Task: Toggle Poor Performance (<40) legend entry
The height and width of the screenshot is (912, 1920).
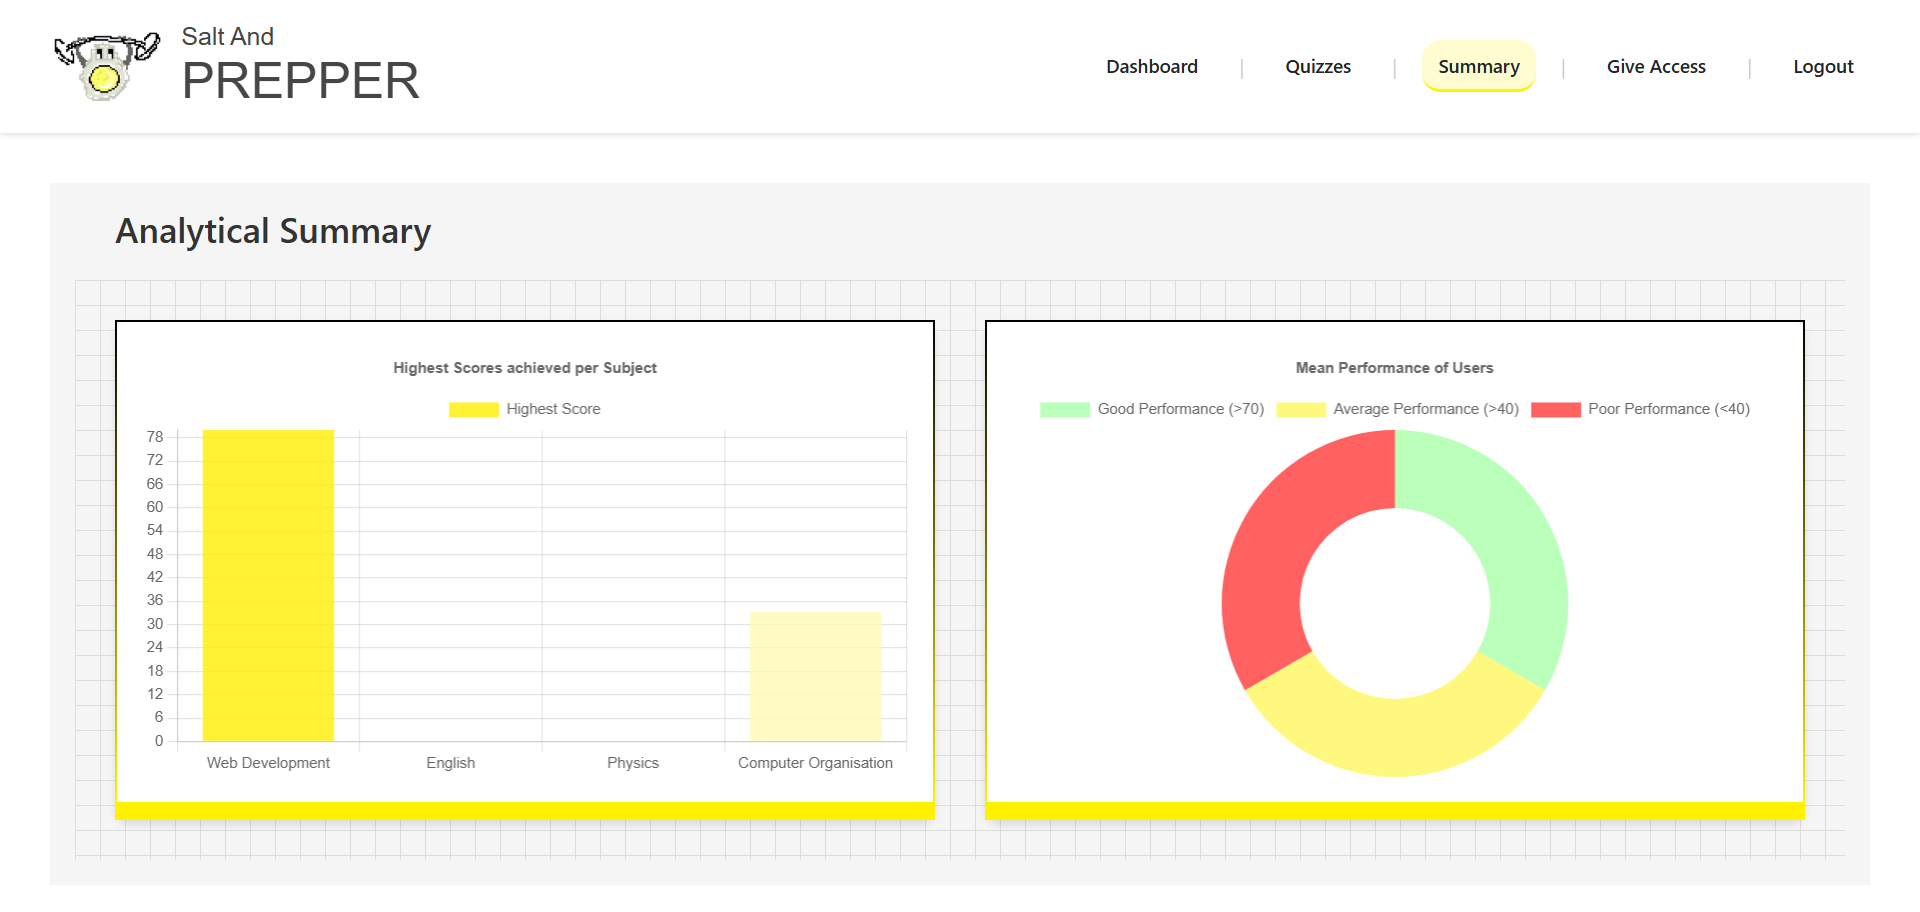Action: click(x=1668, y=409)
